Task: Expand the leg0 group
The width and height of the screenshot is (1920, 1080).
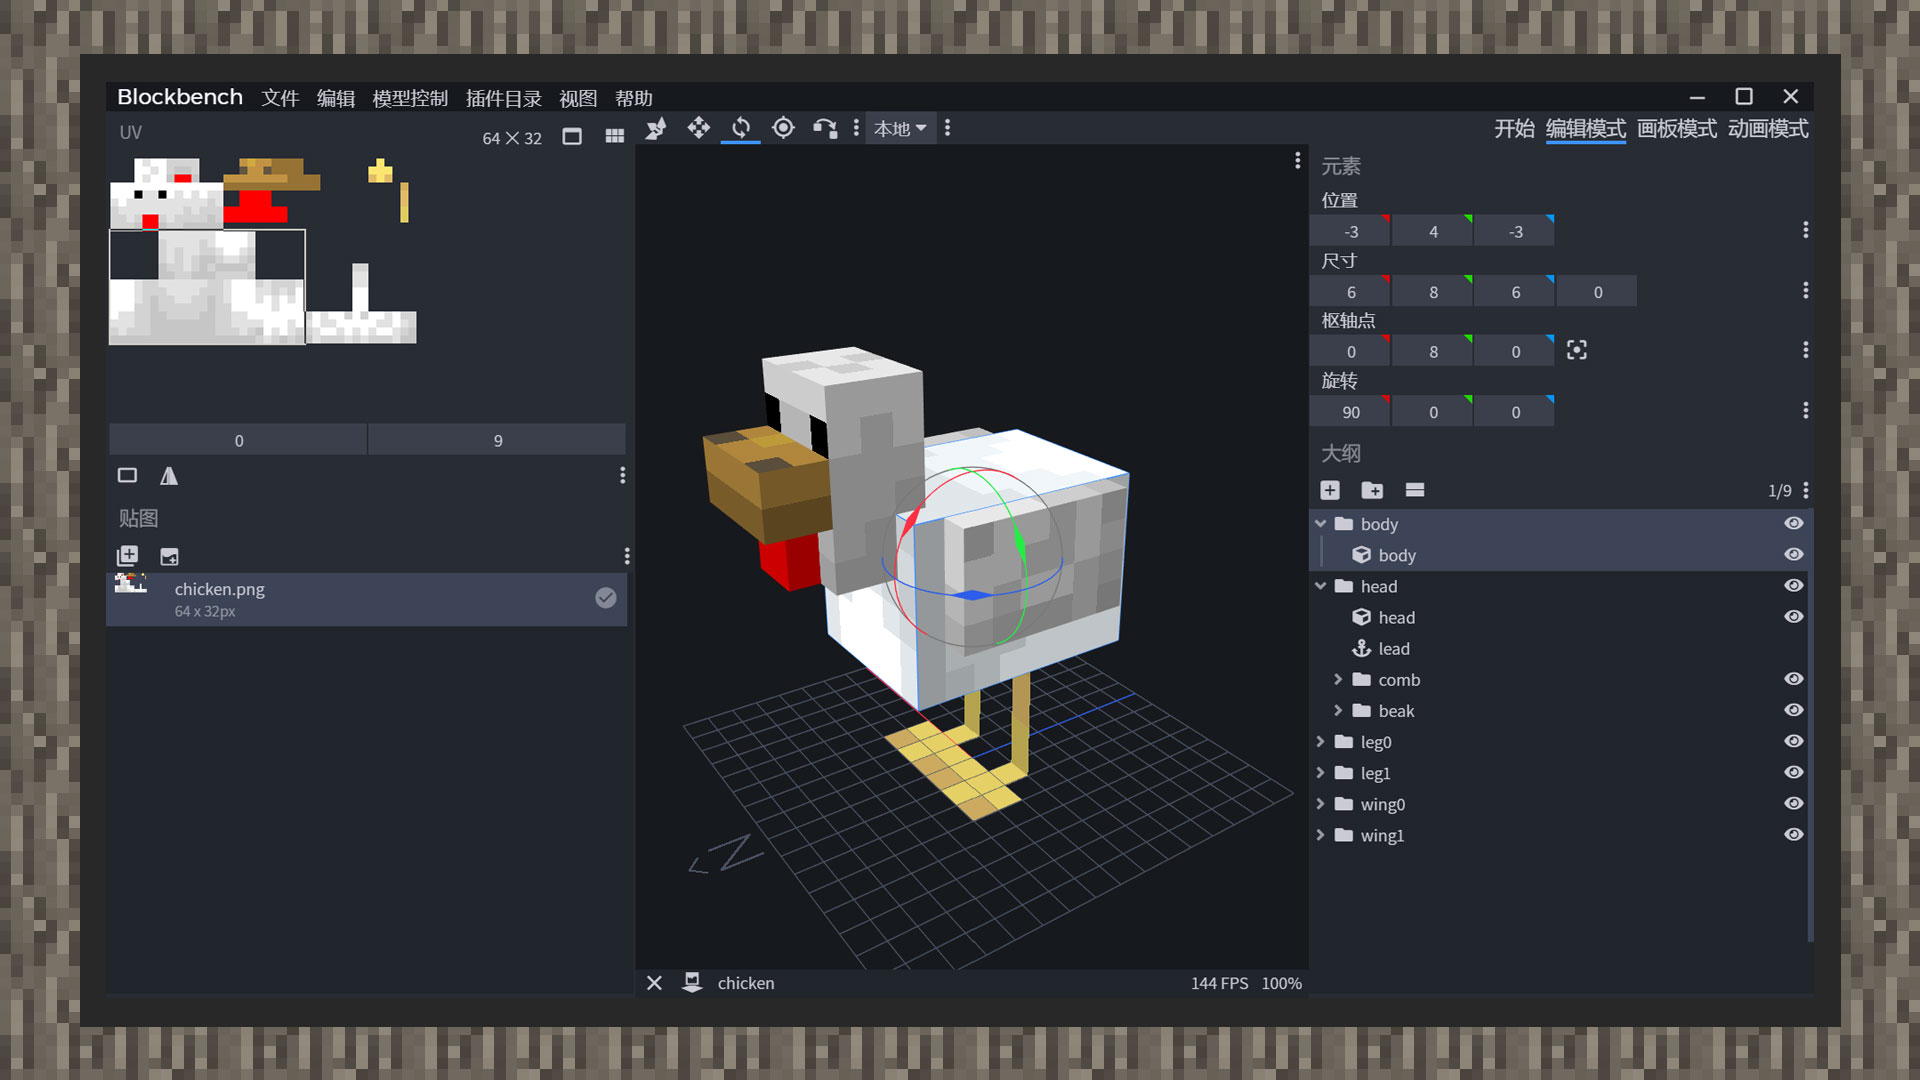Action: tap(1320, 741)
